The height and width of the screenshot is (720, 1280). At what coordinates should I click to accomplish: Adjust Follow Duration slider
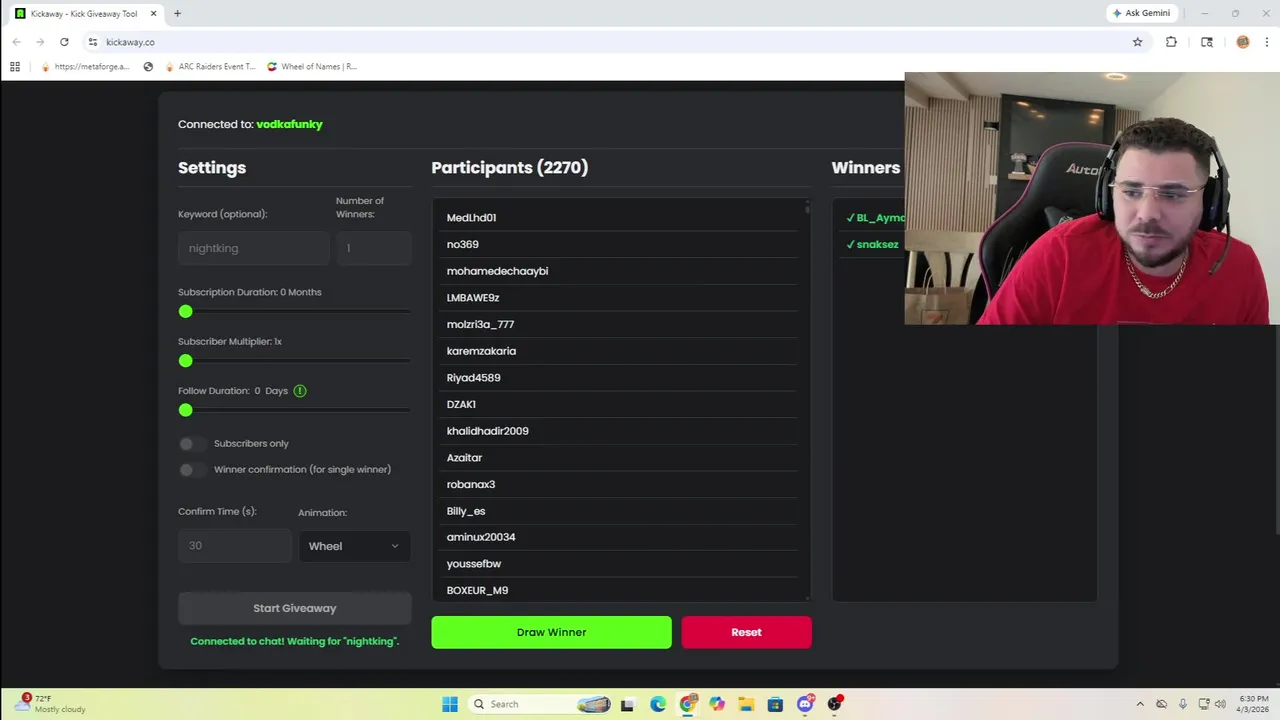[294, 410]
